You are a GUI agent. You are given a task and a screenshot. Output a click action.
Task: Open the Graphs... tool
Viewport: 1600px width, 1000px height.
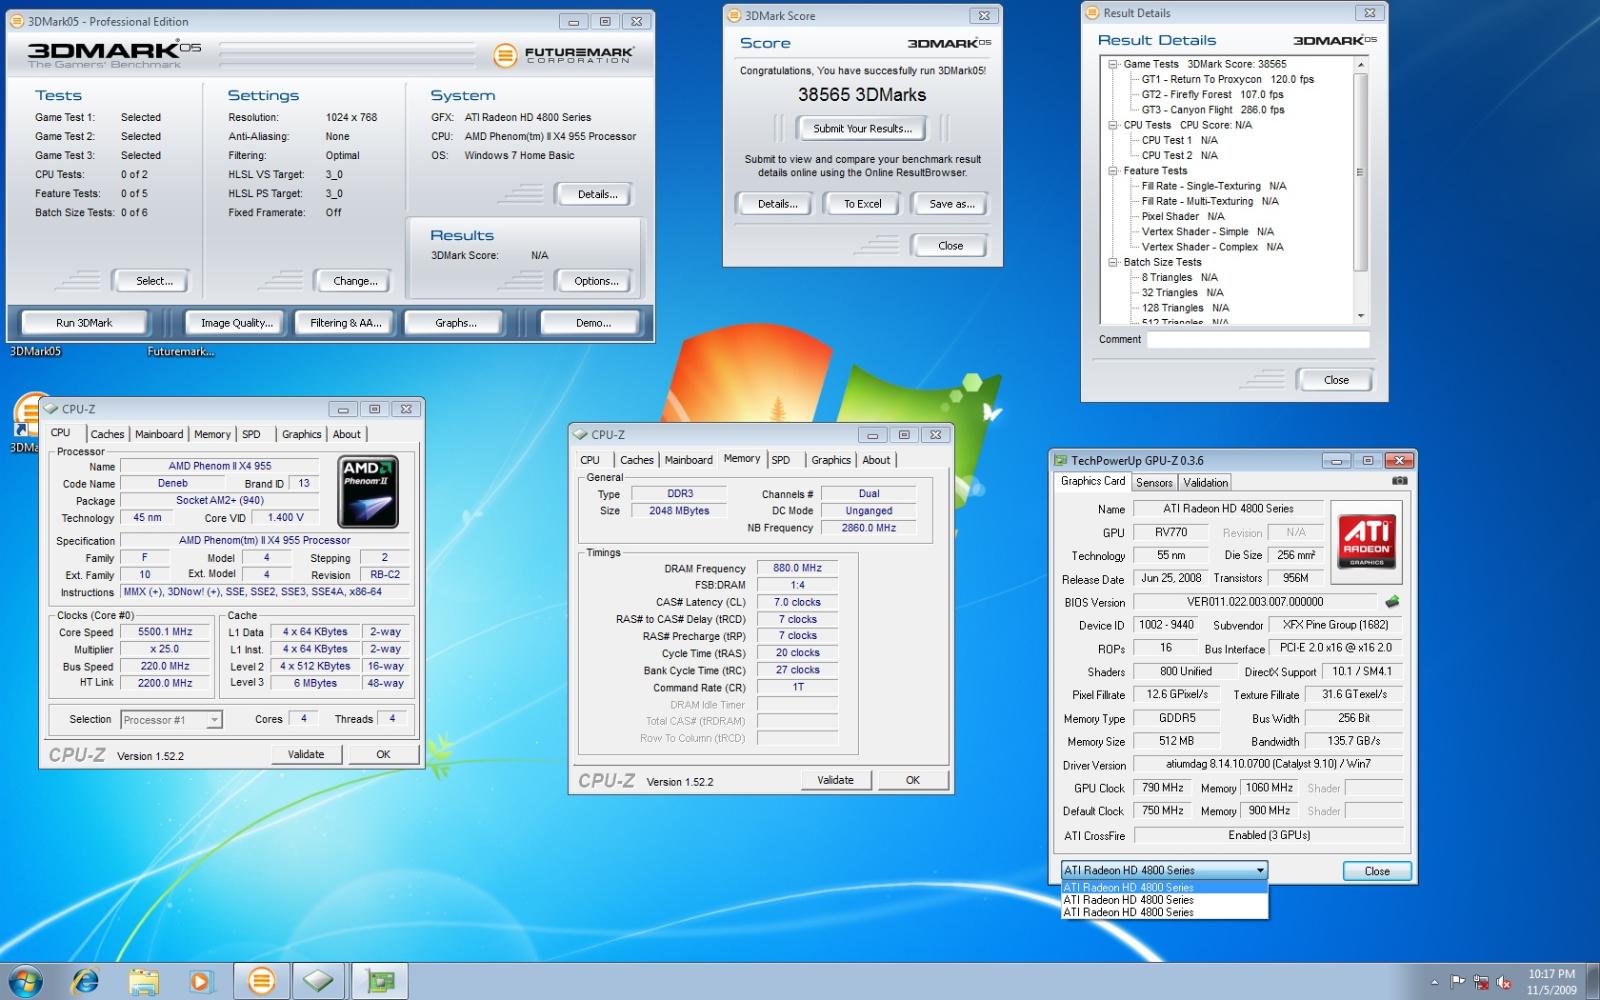(456, 323)
